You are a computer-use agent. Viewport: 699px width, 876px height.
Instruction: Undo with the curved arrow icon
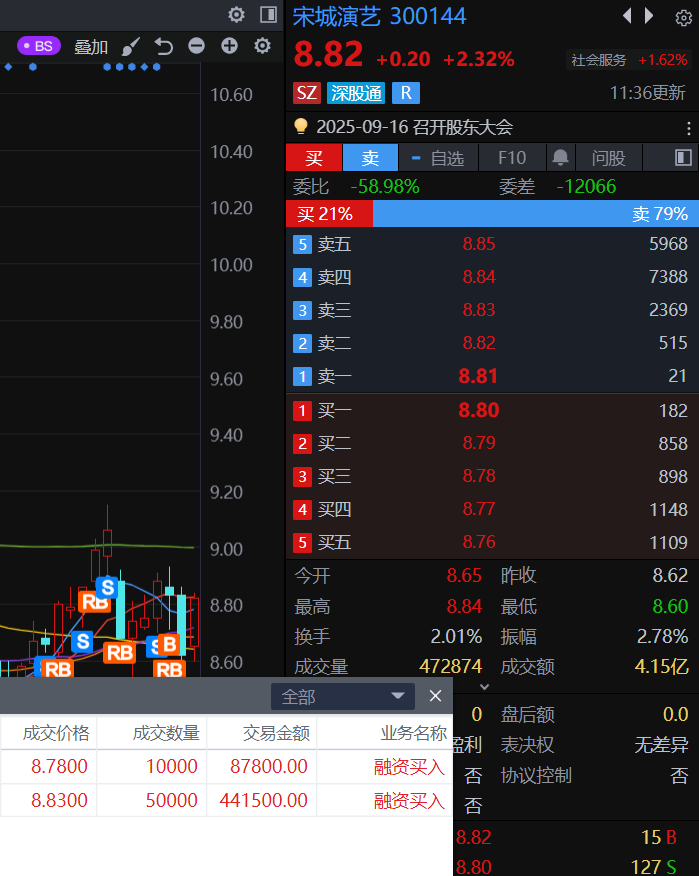pyautogui.click(x=163, y=46)
